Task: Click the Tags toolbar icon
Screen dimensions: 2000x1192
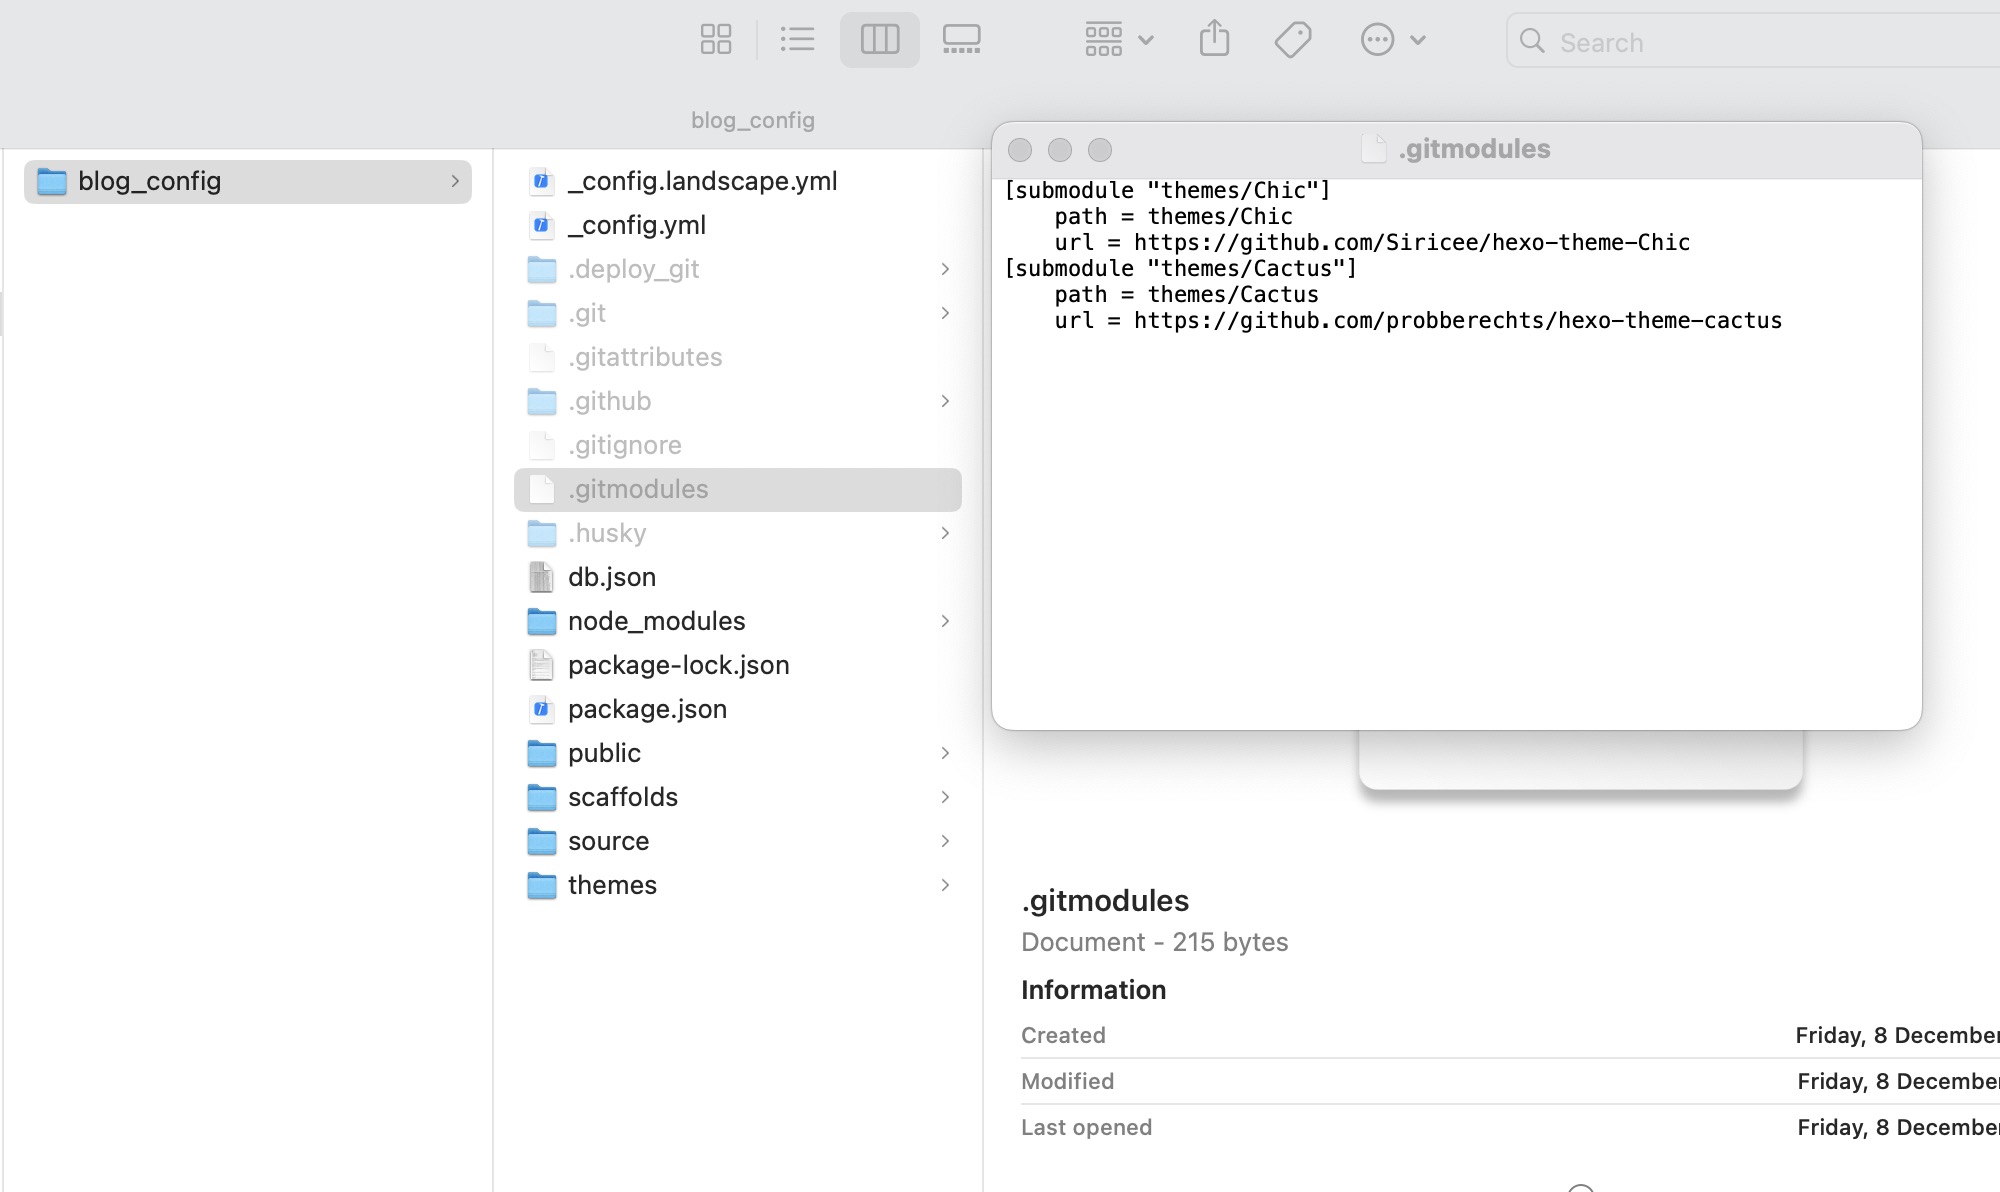Action: coord(1292,40)
